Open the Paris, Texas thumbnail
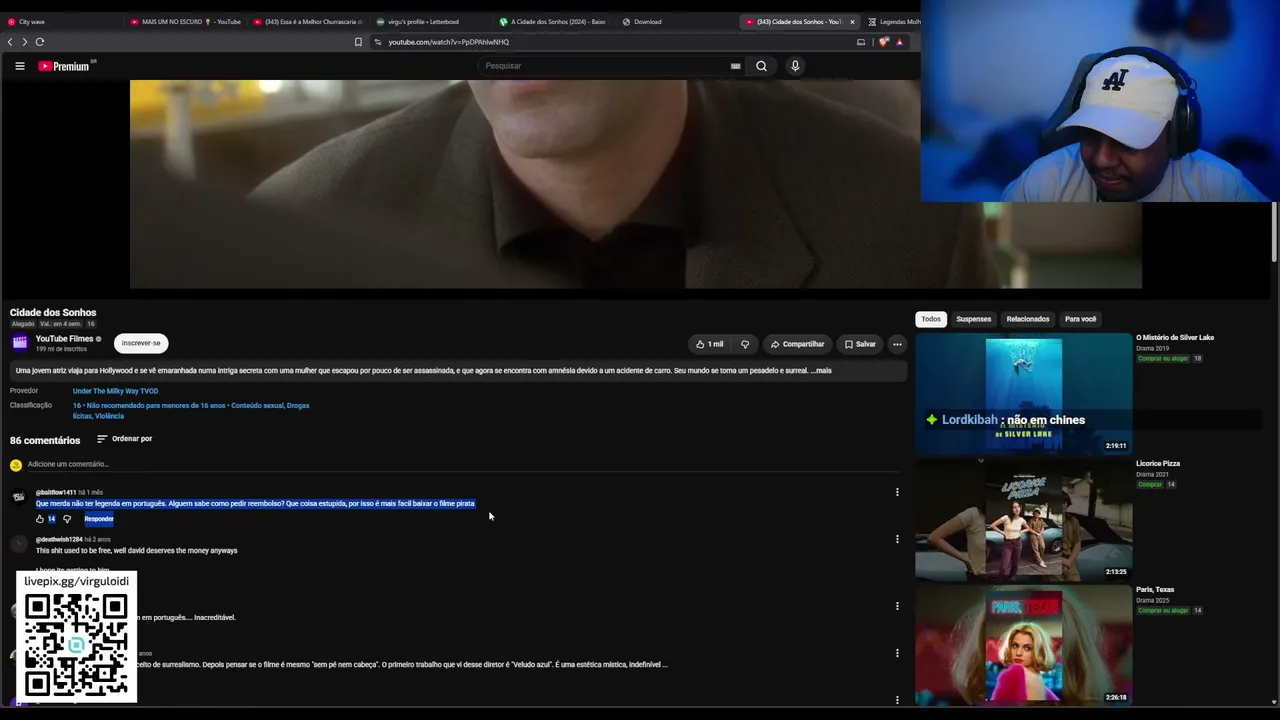Image resolution: width=1280 pixels, height=720 pixels. (1024, 646)
